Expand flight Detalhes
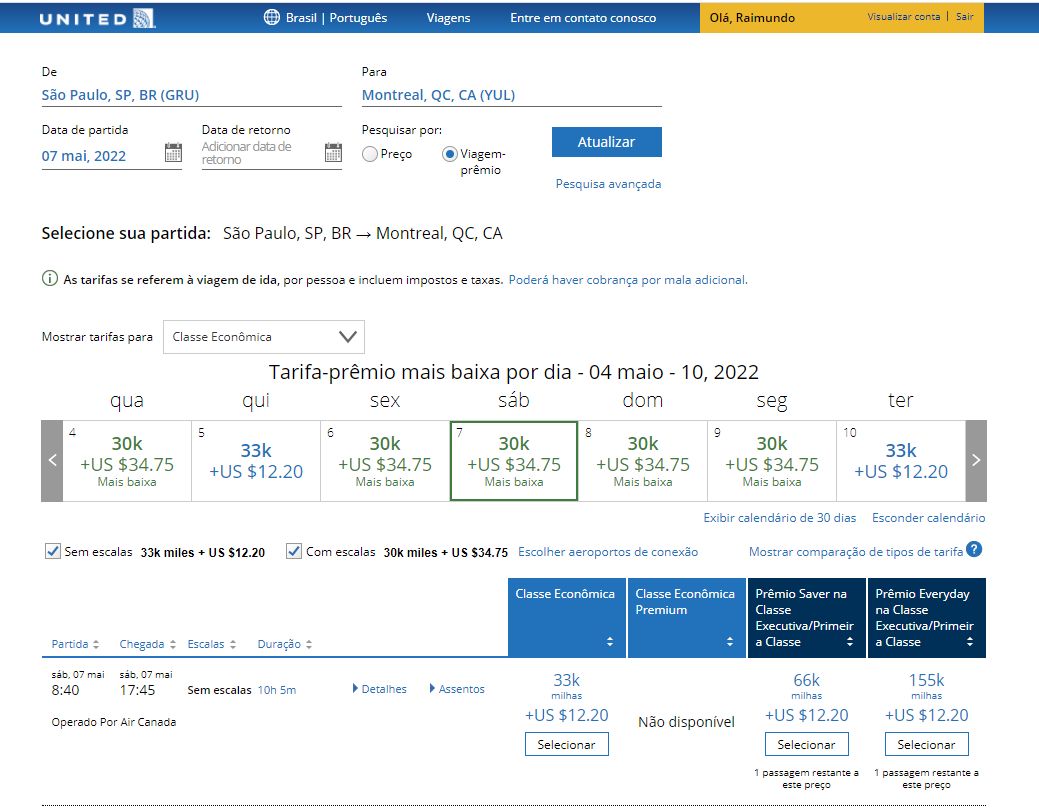This screenshot has width=1039, height=811. 380,689
